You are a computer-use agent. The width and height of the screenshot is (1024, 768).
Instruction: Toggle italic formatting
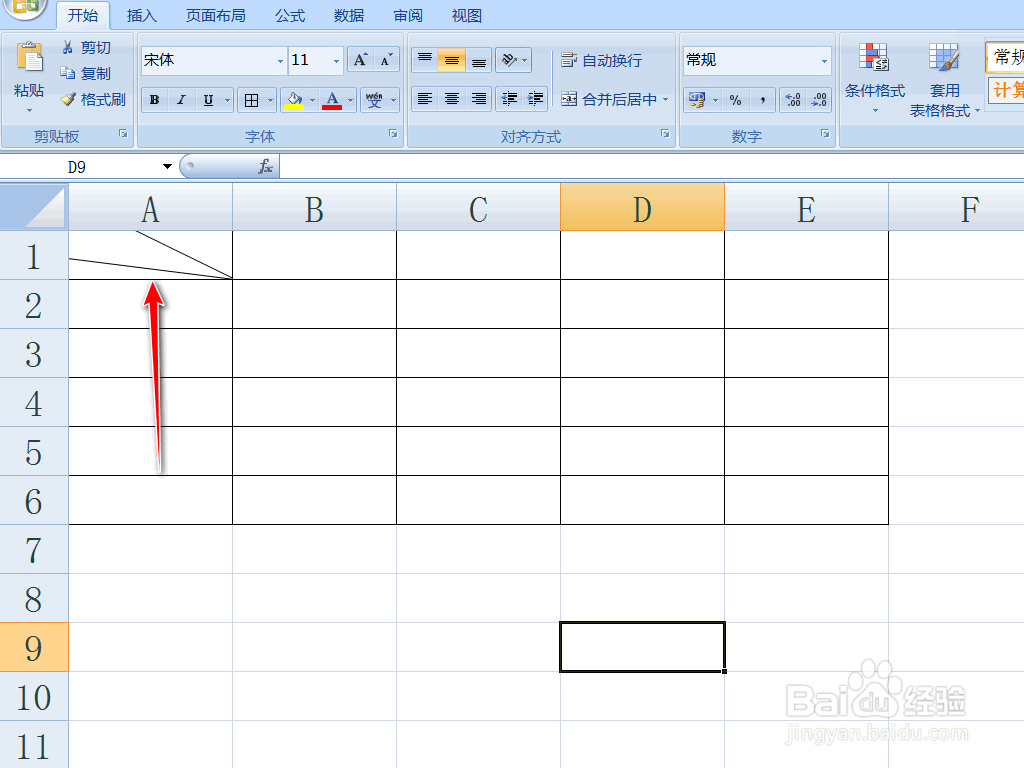point(181,100)
